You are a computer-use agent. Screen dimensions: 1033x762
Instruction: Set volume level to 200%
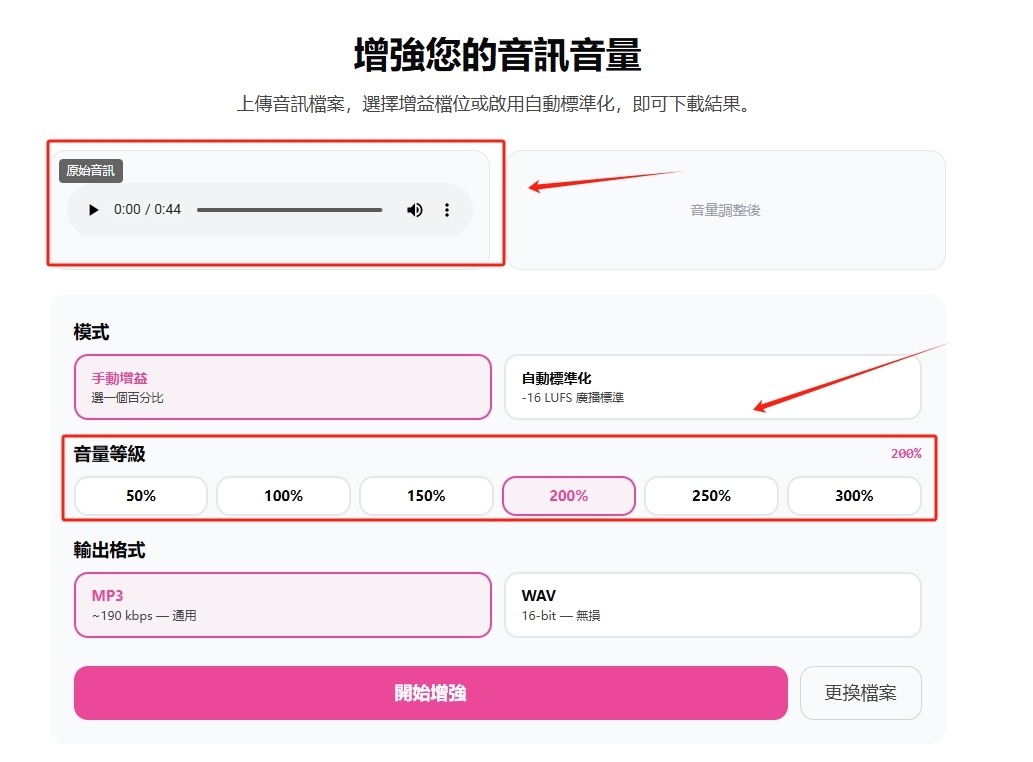[x=569, y=496]
